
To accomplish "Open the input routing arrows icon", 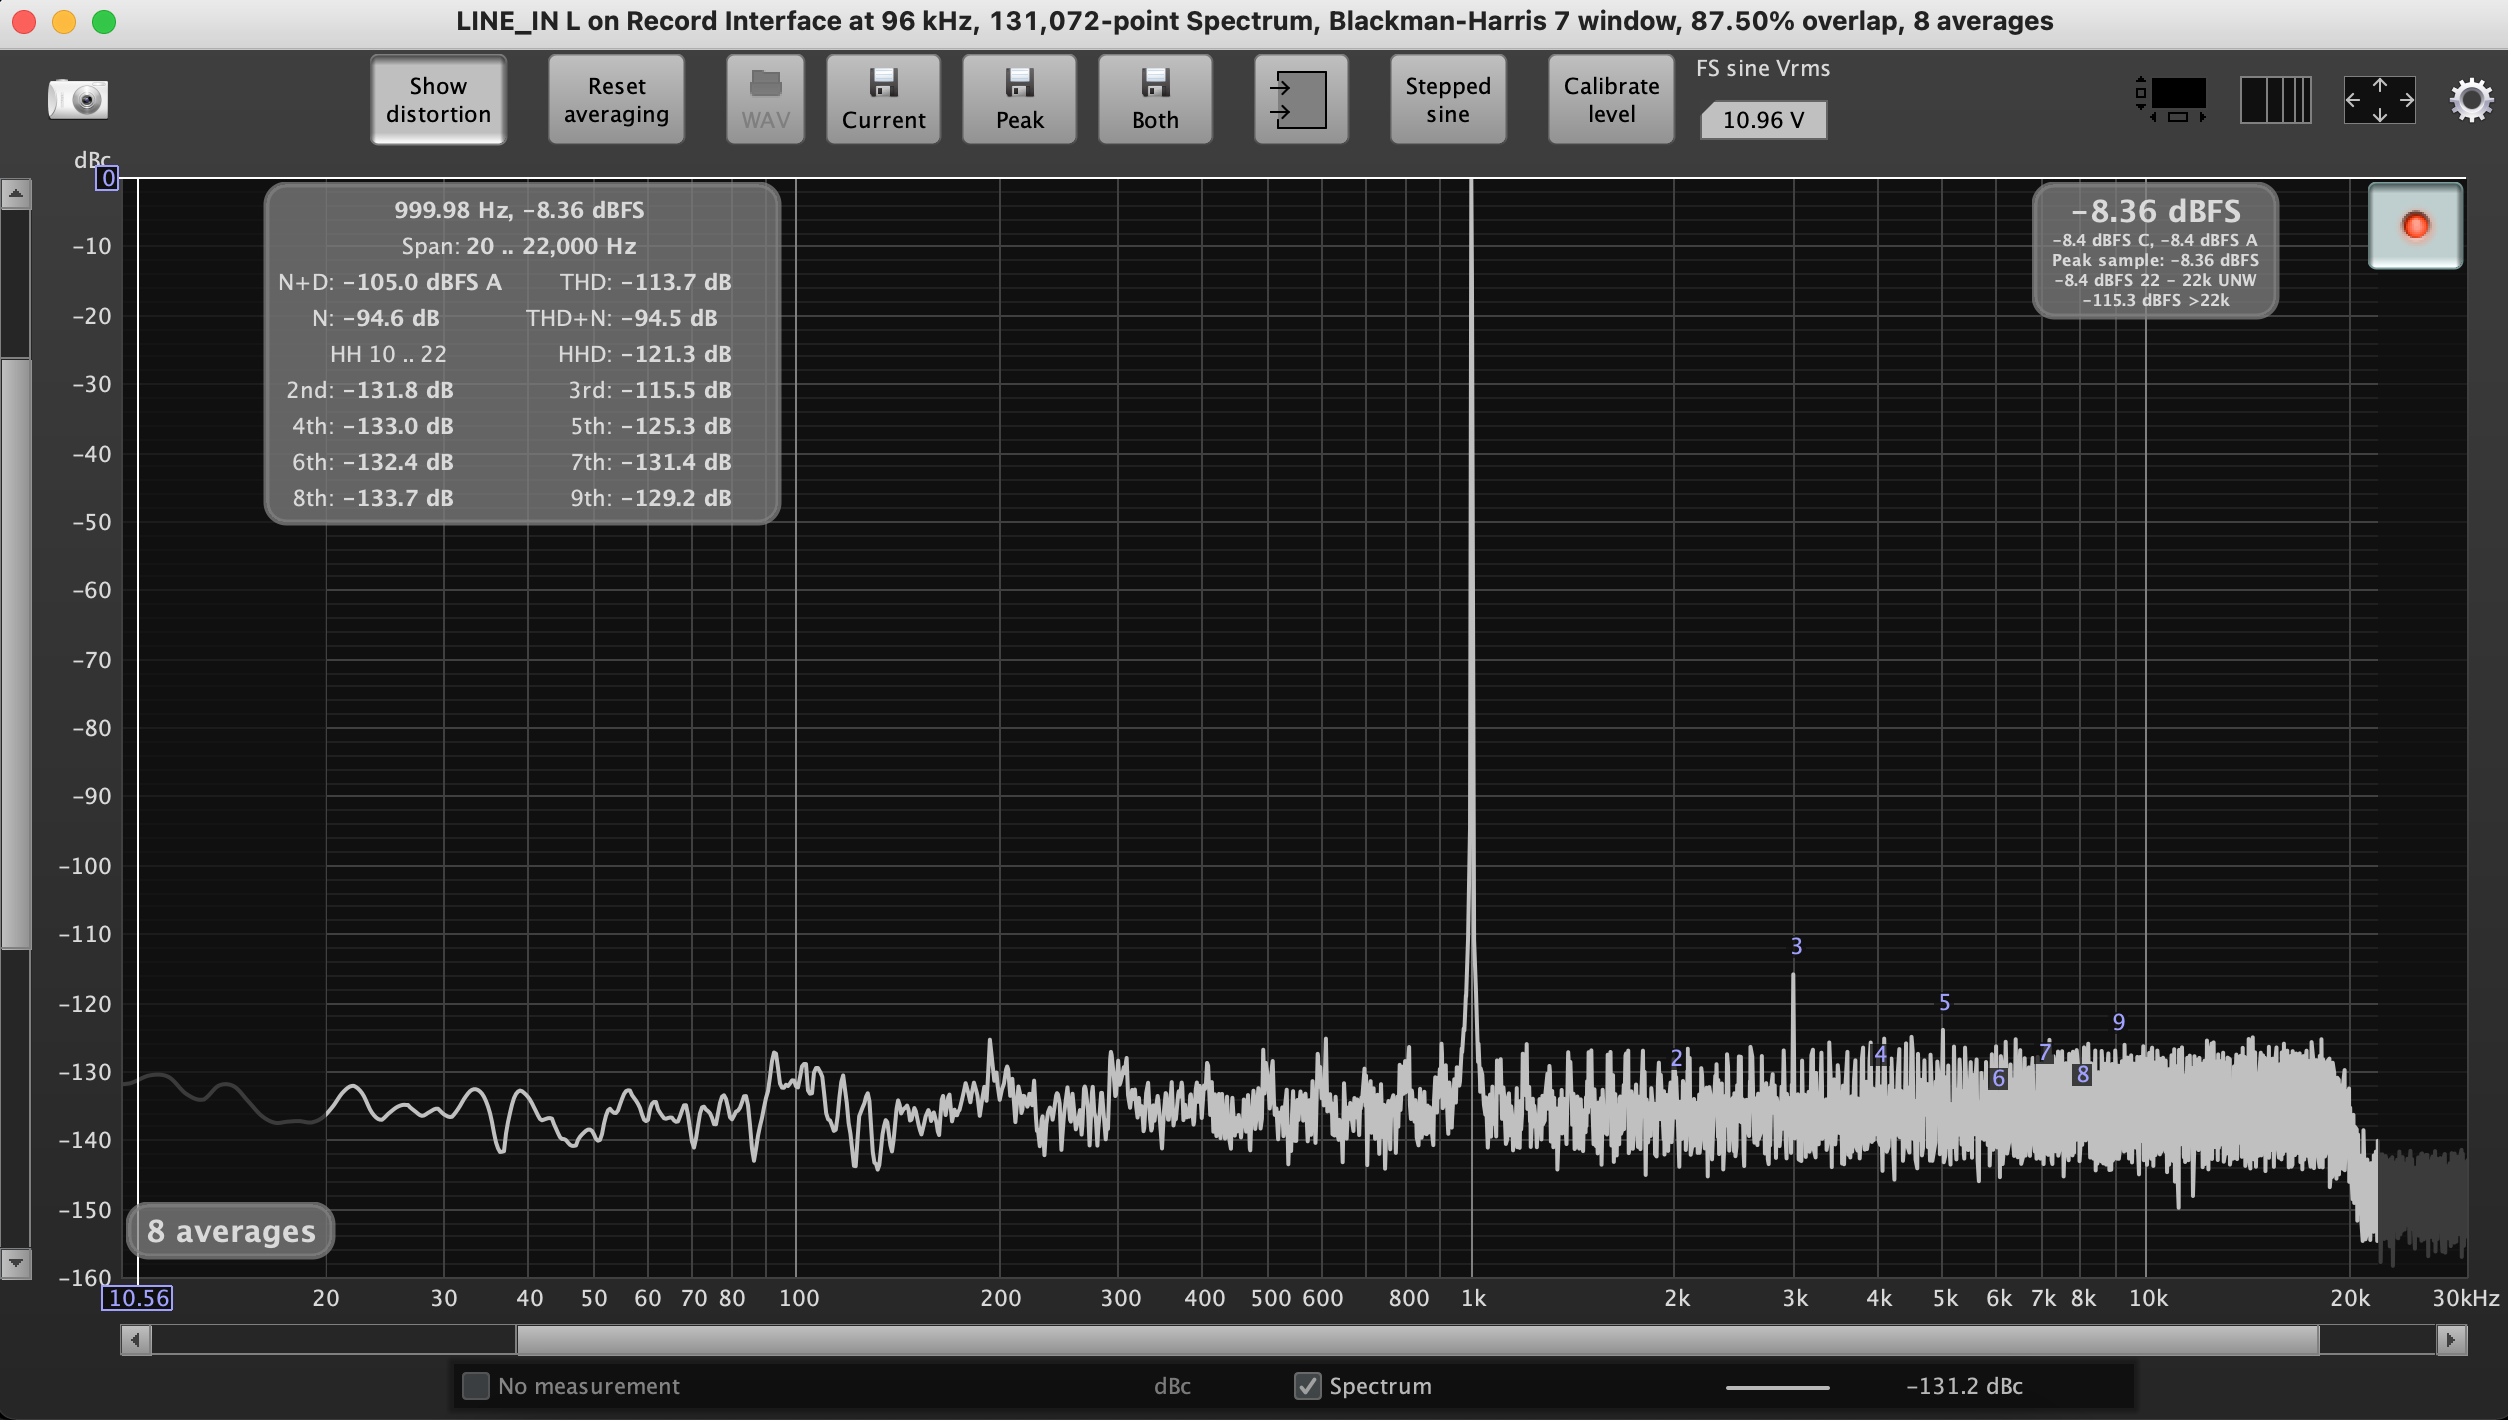I will [1300, 100].
